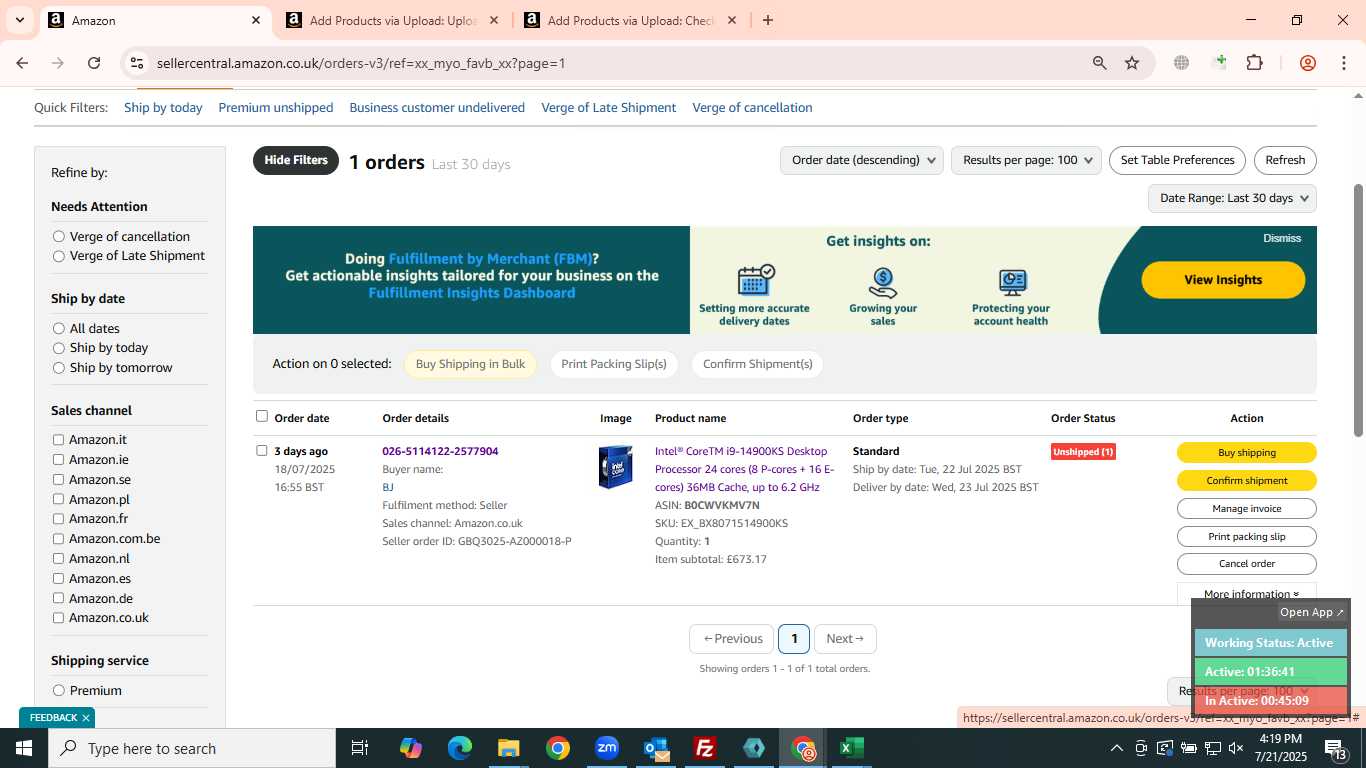Apply Business customer undelivered quick filter
The height and width of the screenshot is (768, 1366).
pos(437,107)
